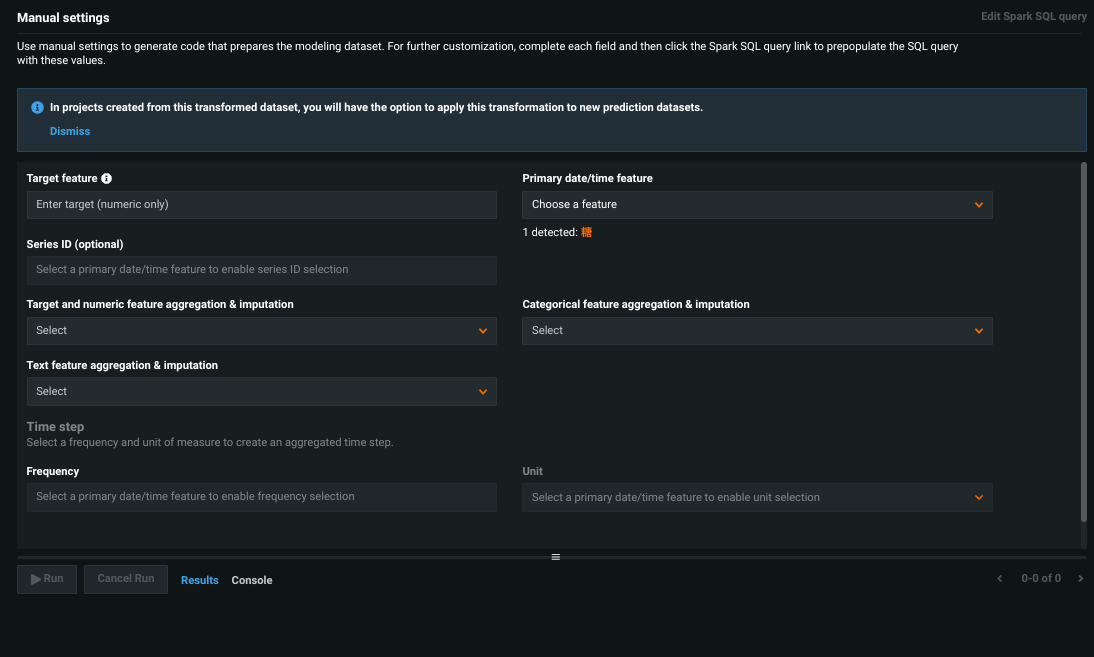
Task: Open the Unit dropdown
Action: (x=756, y=498)
